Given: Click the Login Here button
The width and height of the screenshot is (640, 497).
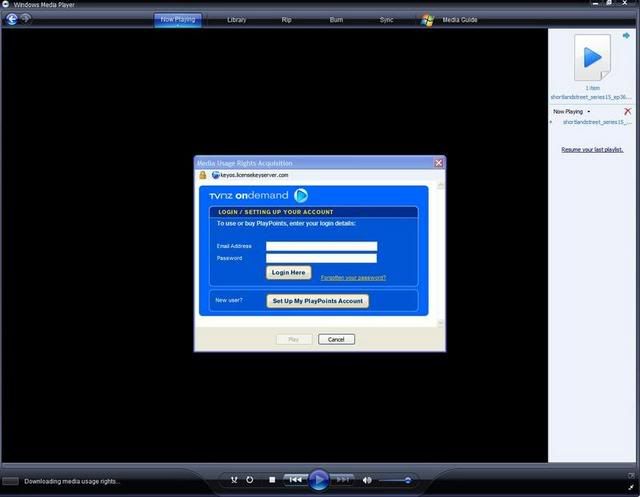Looking at the screenshot, I should [x=288, y=273].
